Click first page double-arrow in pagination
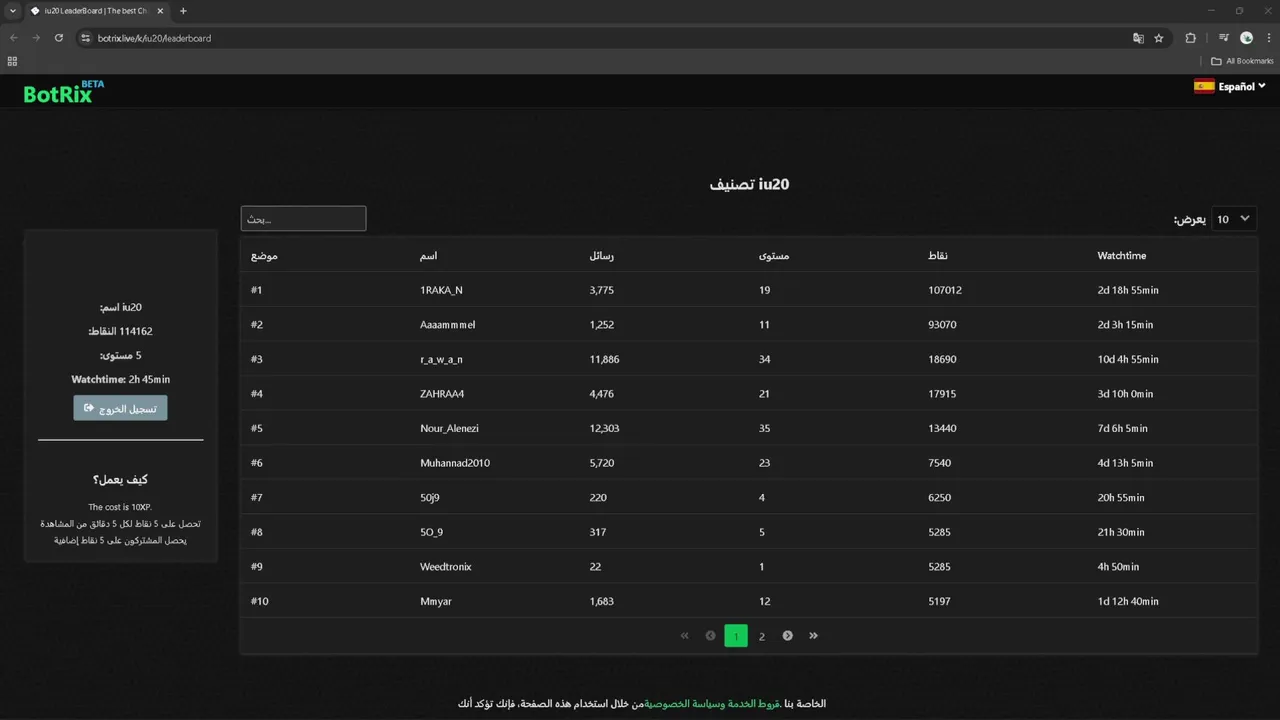This screenshot has height=720, width=1280. click(x=684, y=636)
